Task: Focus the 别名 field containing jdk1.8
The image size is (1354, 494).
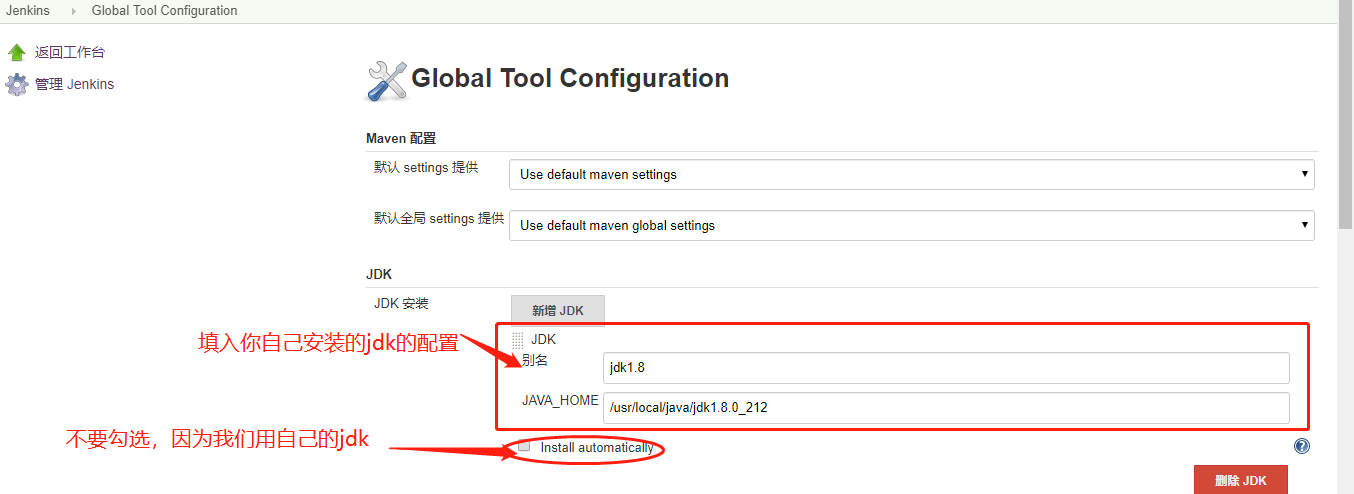Action: [x=946, y=368]
